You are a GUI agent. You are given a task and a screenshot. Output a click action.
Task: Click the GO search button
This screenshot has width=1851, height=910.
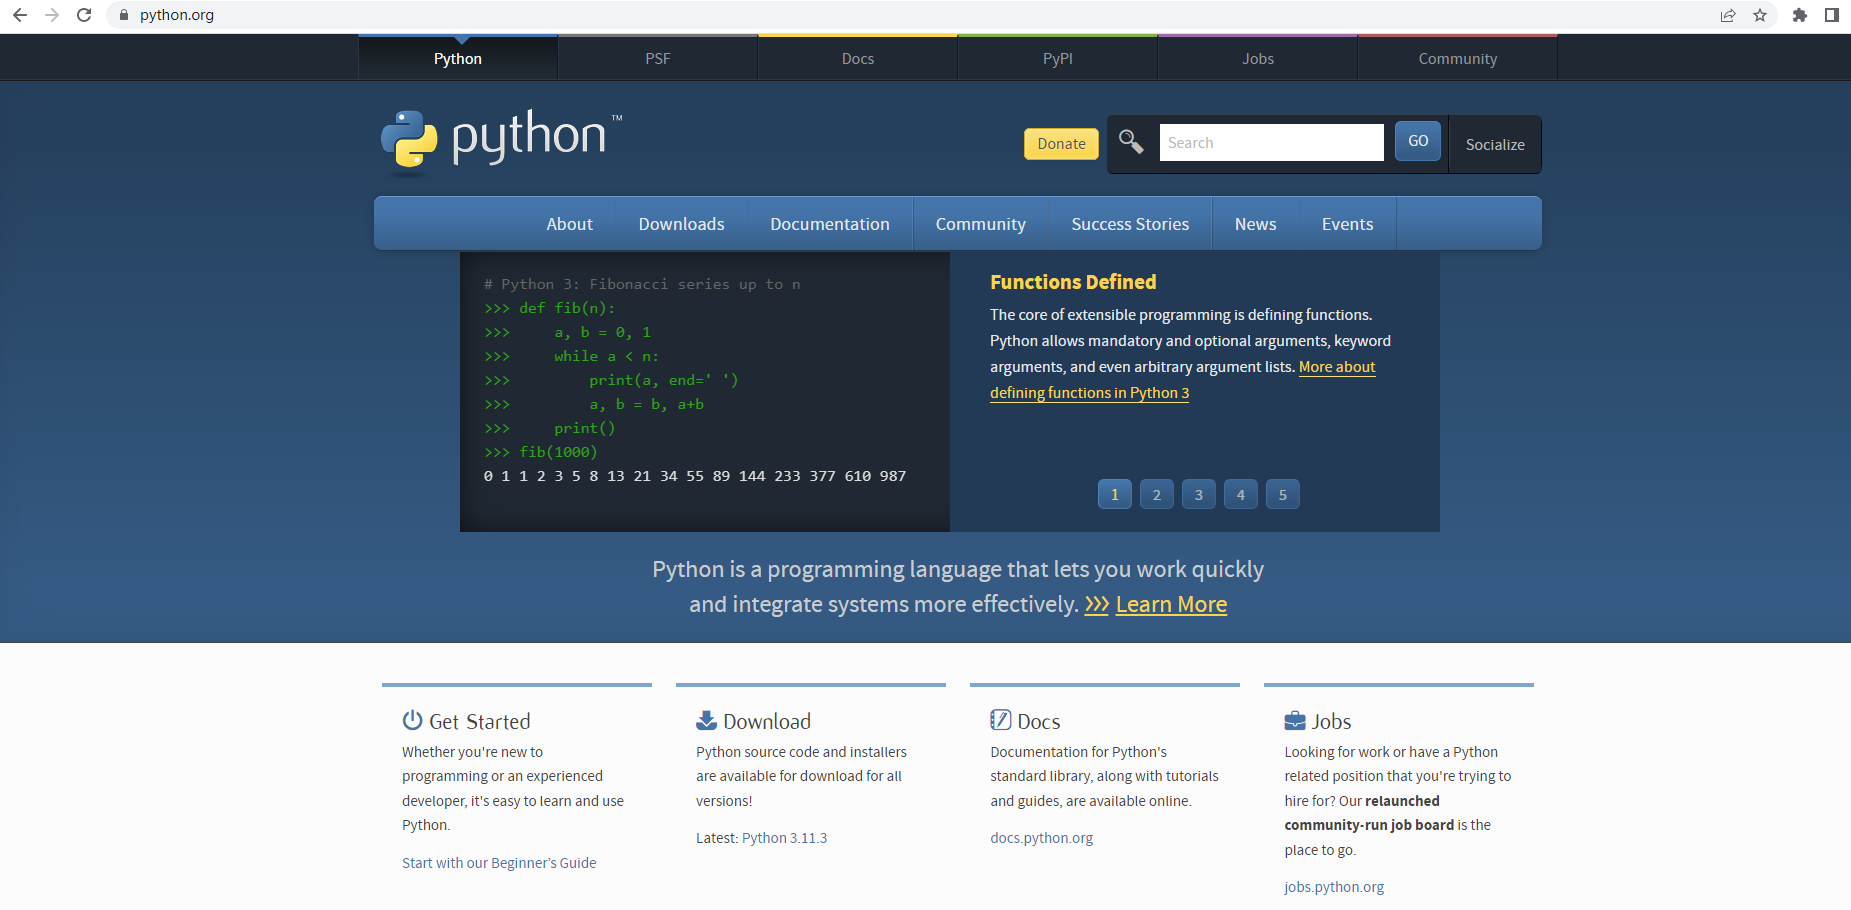tap(1418, 141)
